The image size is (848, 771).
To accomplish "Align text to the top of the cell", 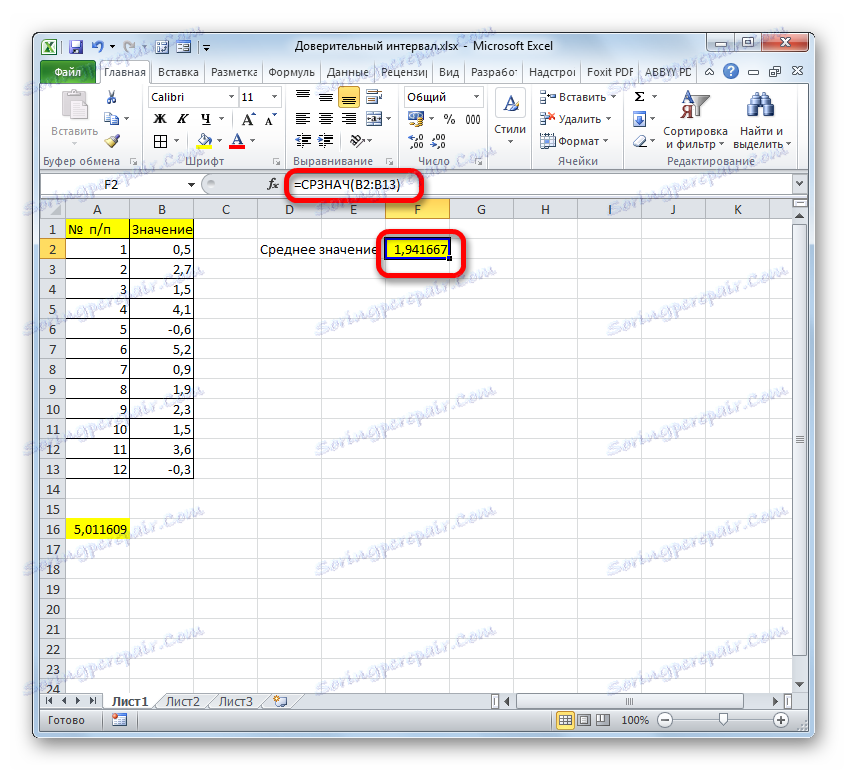I will pos(303,97).
